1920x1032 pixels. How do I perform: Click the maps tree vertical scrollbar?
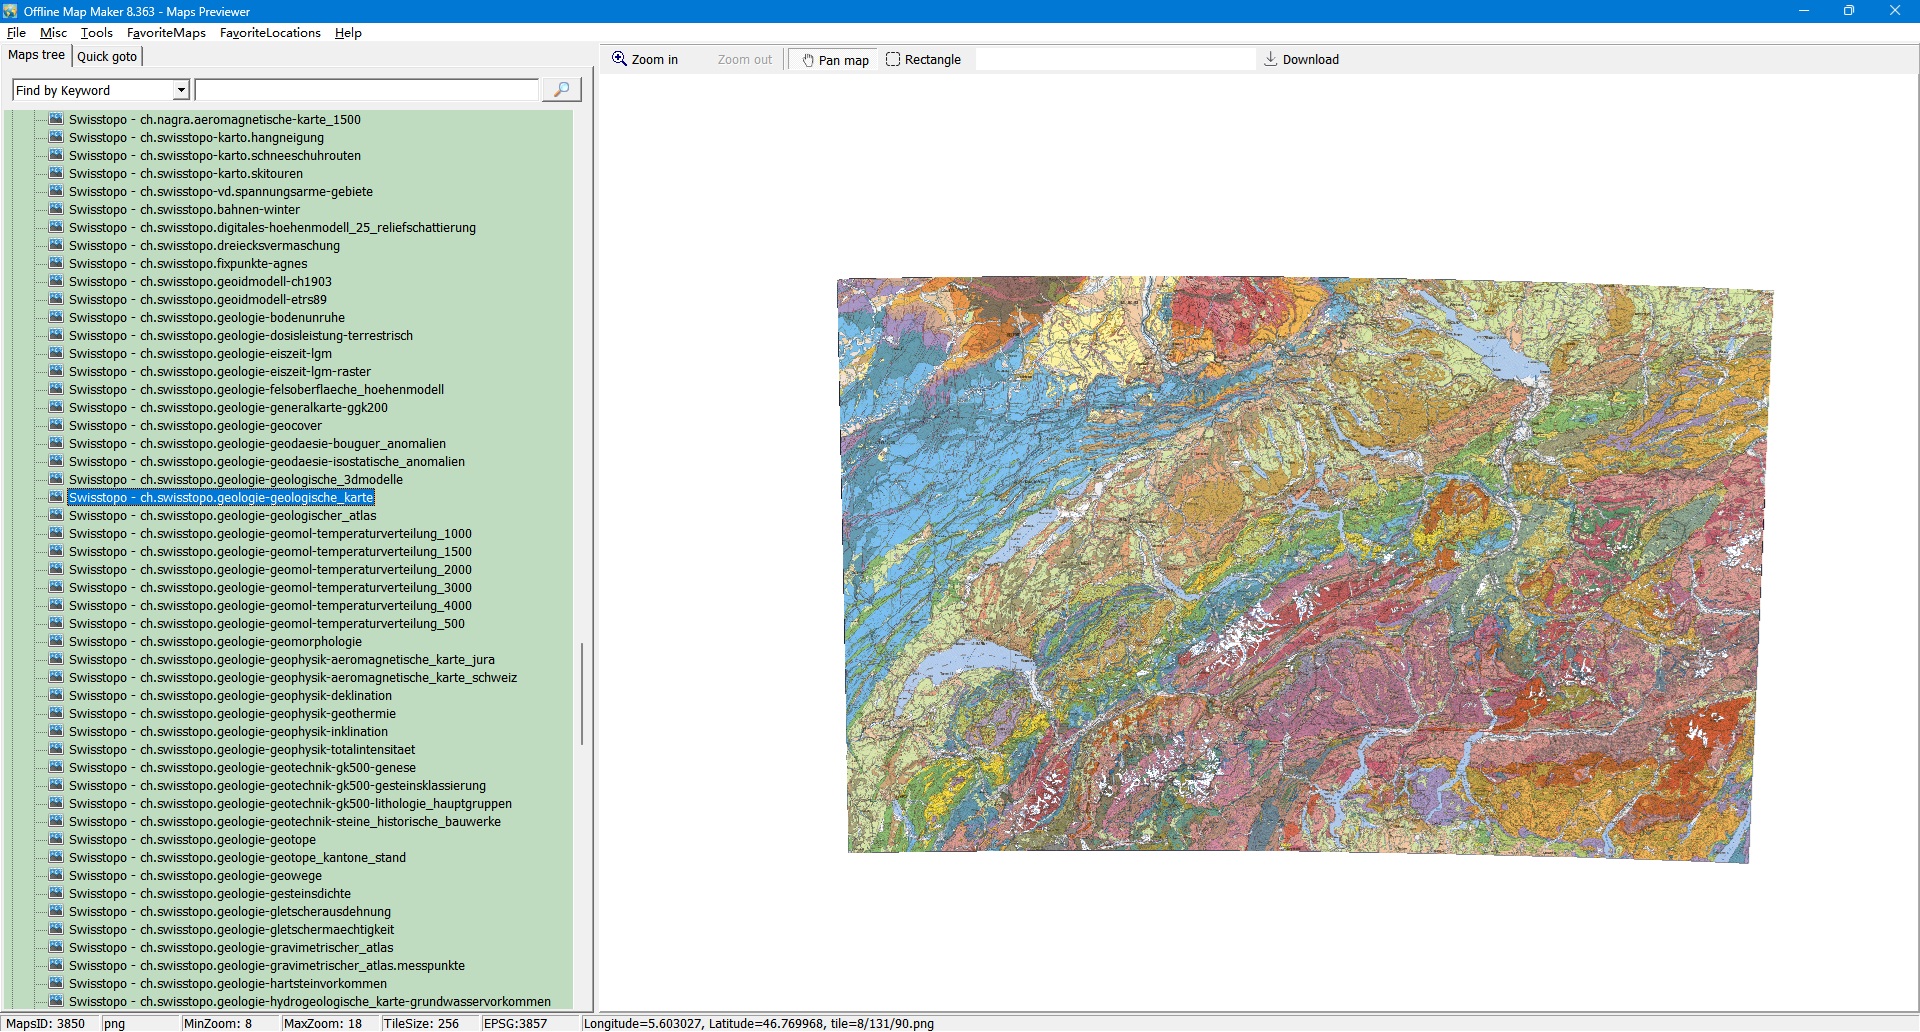tap(581, 694)
